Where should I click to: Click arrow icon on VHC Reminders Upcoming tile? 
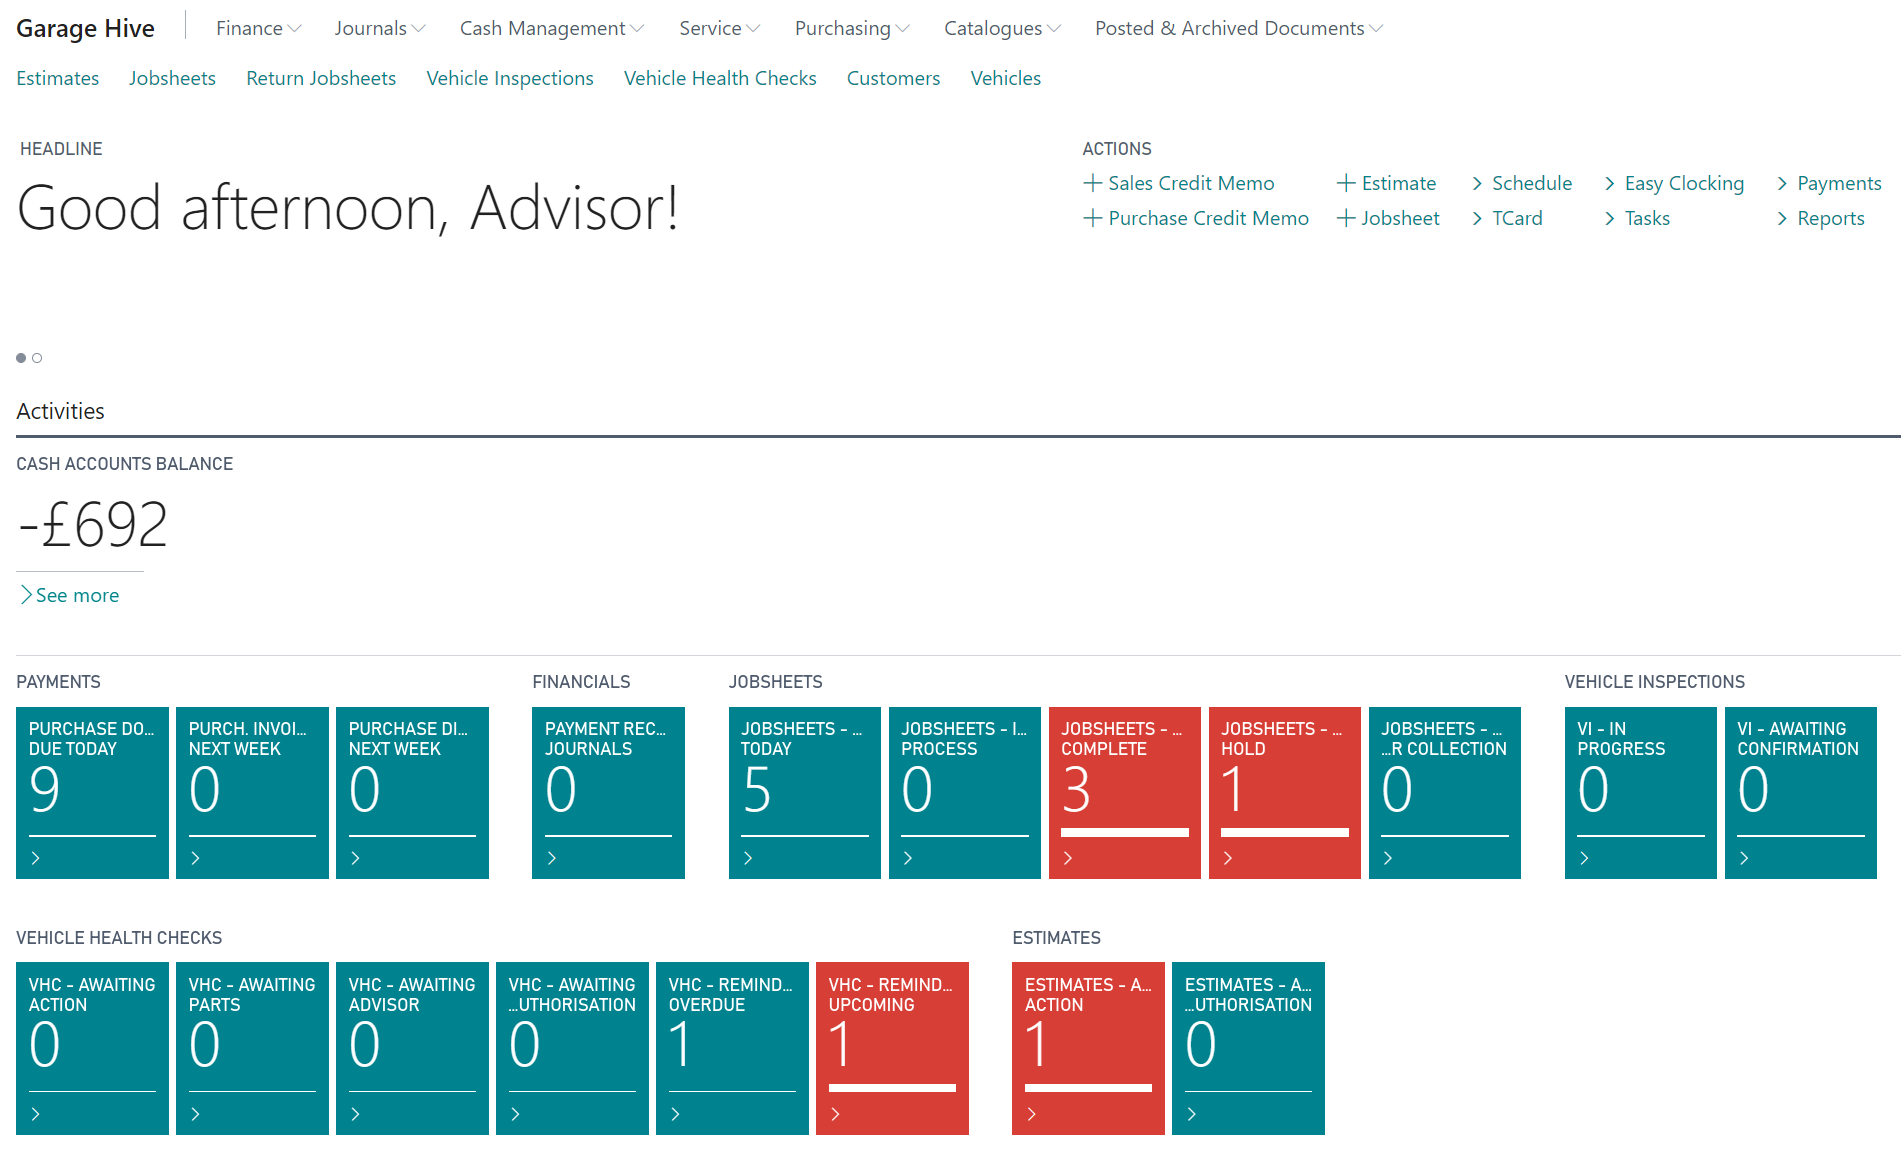836,1114
